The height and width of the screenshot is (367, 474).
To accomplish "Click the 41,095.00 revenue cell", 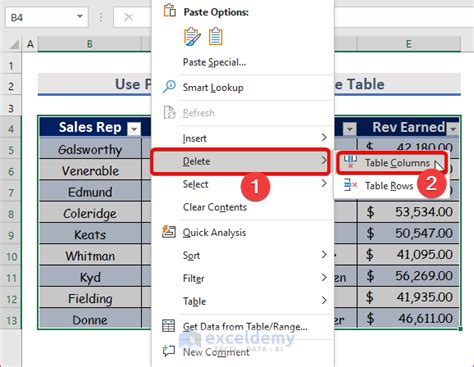I will click(x=409, y=255).
